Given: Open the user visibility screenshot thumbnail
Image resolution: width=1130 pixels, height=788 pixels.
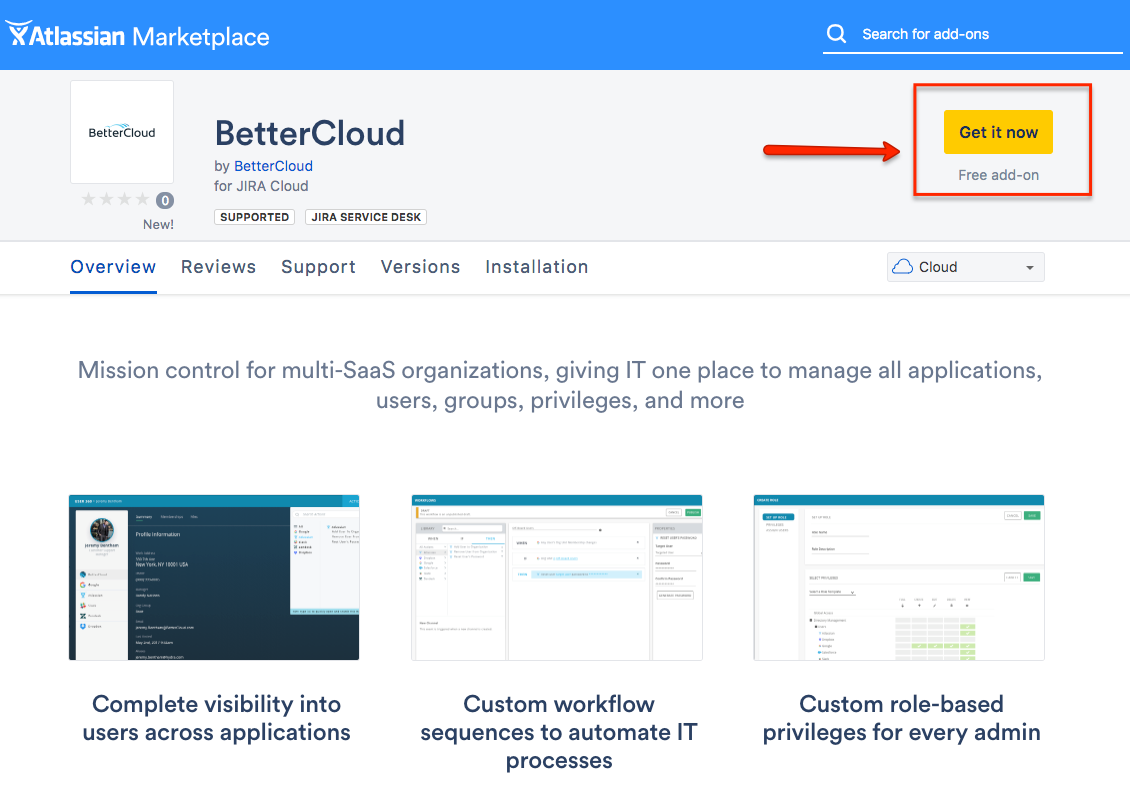Looking at the screenshot, I should 214,577.
